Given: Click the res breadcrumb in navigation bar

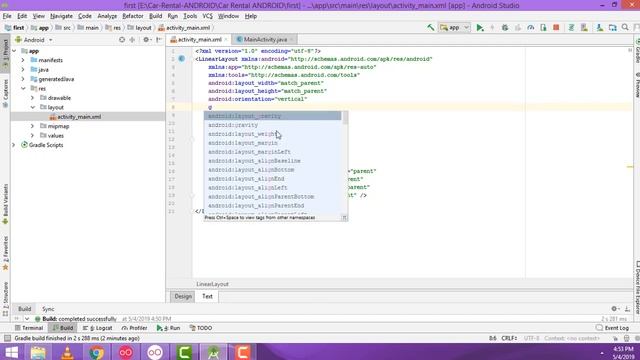Looking at the screenshot, I should (x=114, y=28).
